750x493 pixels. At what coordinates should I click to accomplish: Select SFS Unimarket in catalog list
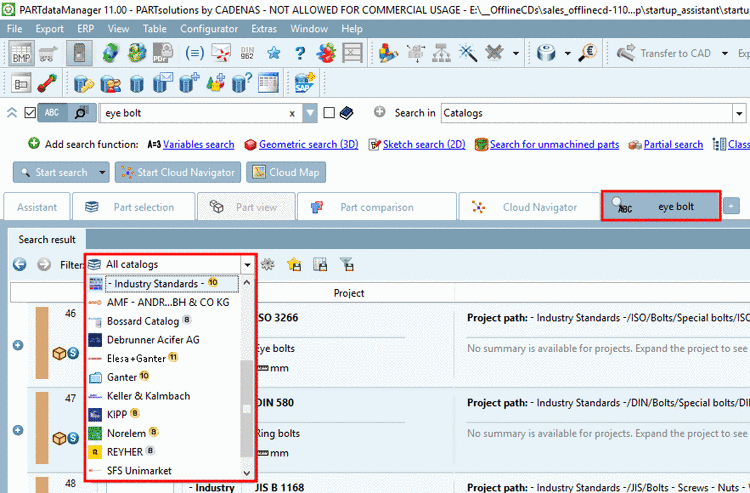pyautogui.click(x=163, y=471)
